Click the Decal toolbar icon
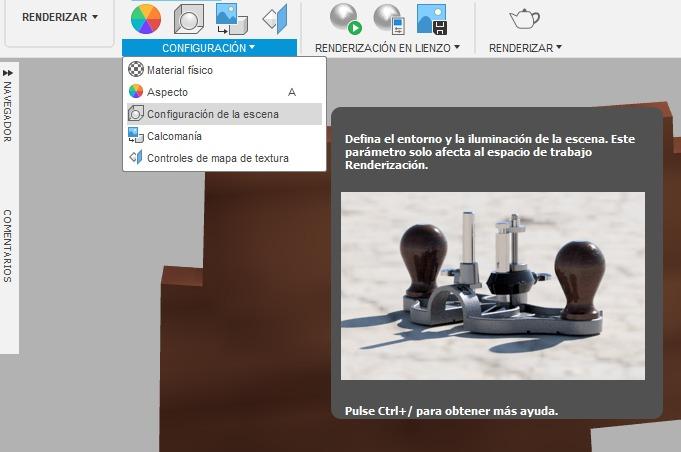 tap(231, 19)
